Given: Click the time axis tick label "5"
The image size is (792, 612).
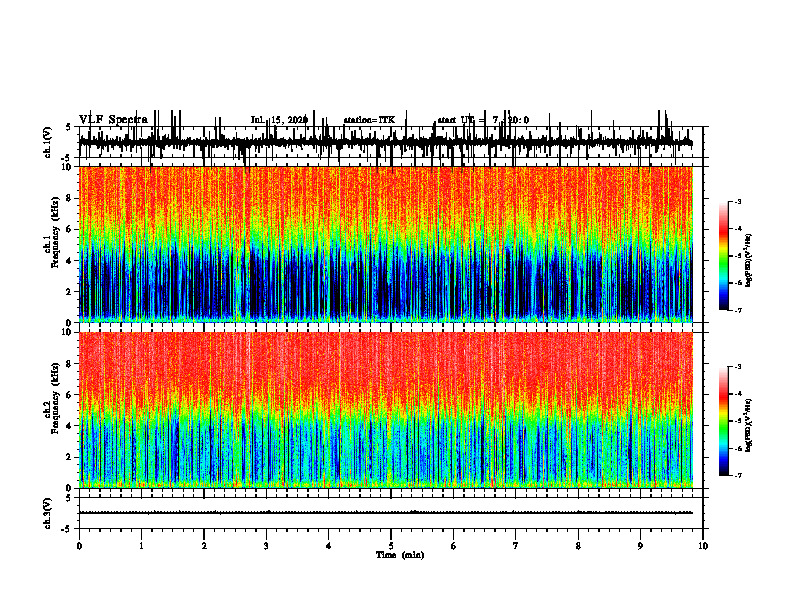Looking at the screenshot, I should [391, 546].
